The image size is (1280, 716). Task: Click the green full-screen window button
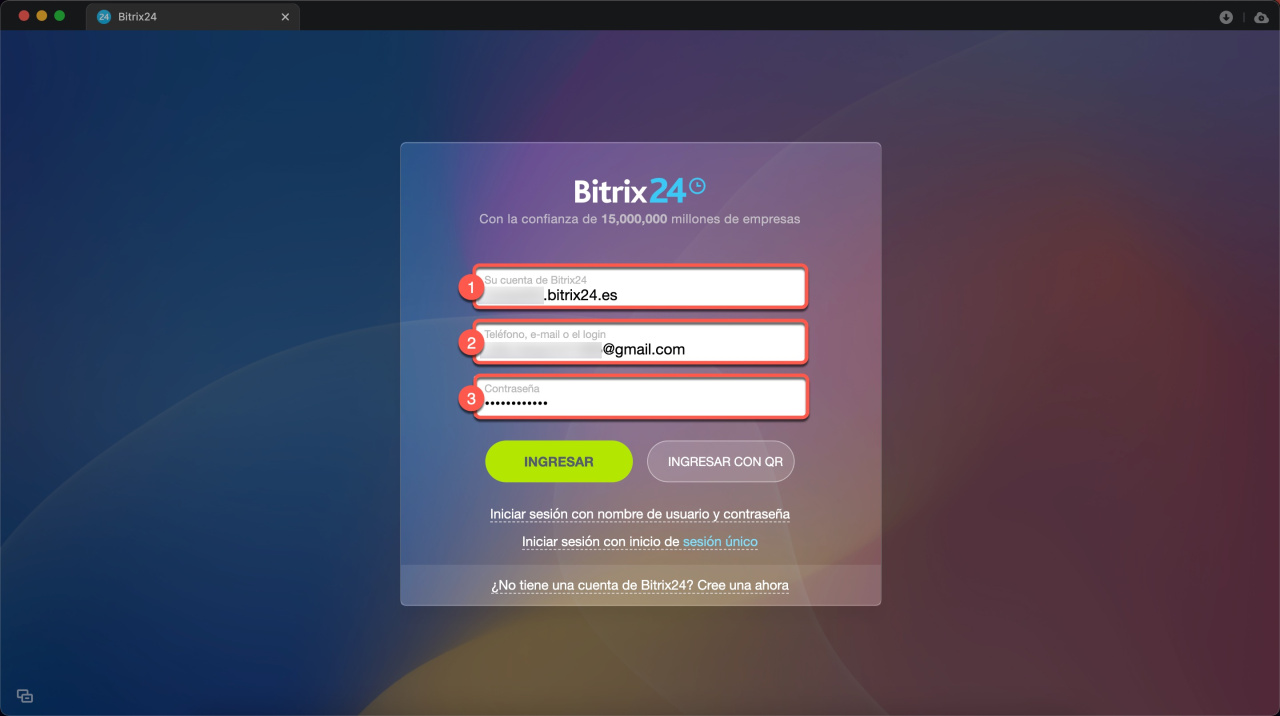pyautogui.click(x=60, y=16)
